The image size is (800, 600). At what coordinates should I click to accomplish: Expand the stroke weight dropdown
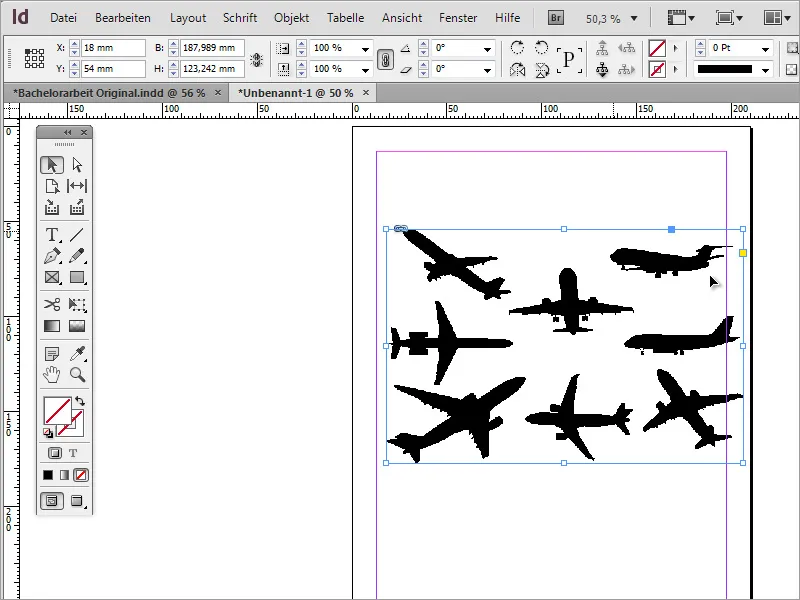(765, 49)
